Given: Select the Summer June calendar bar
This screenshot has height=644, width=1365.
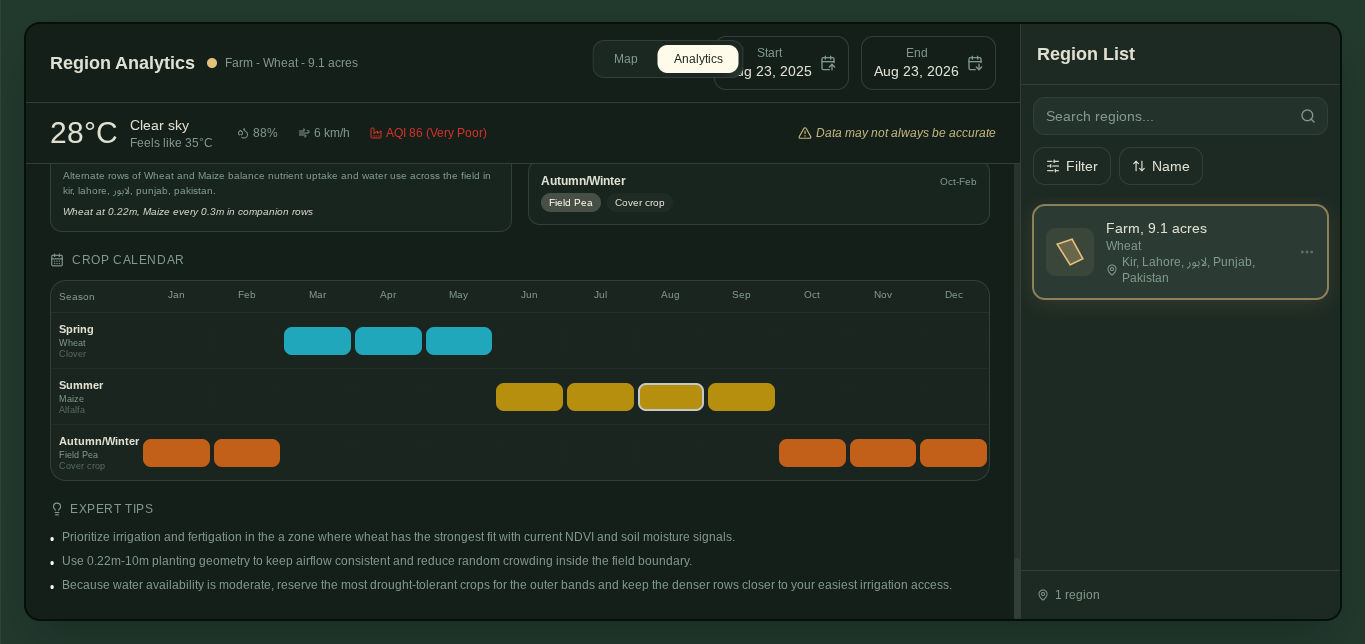Looking at the screenshot, I should [529, 397].
